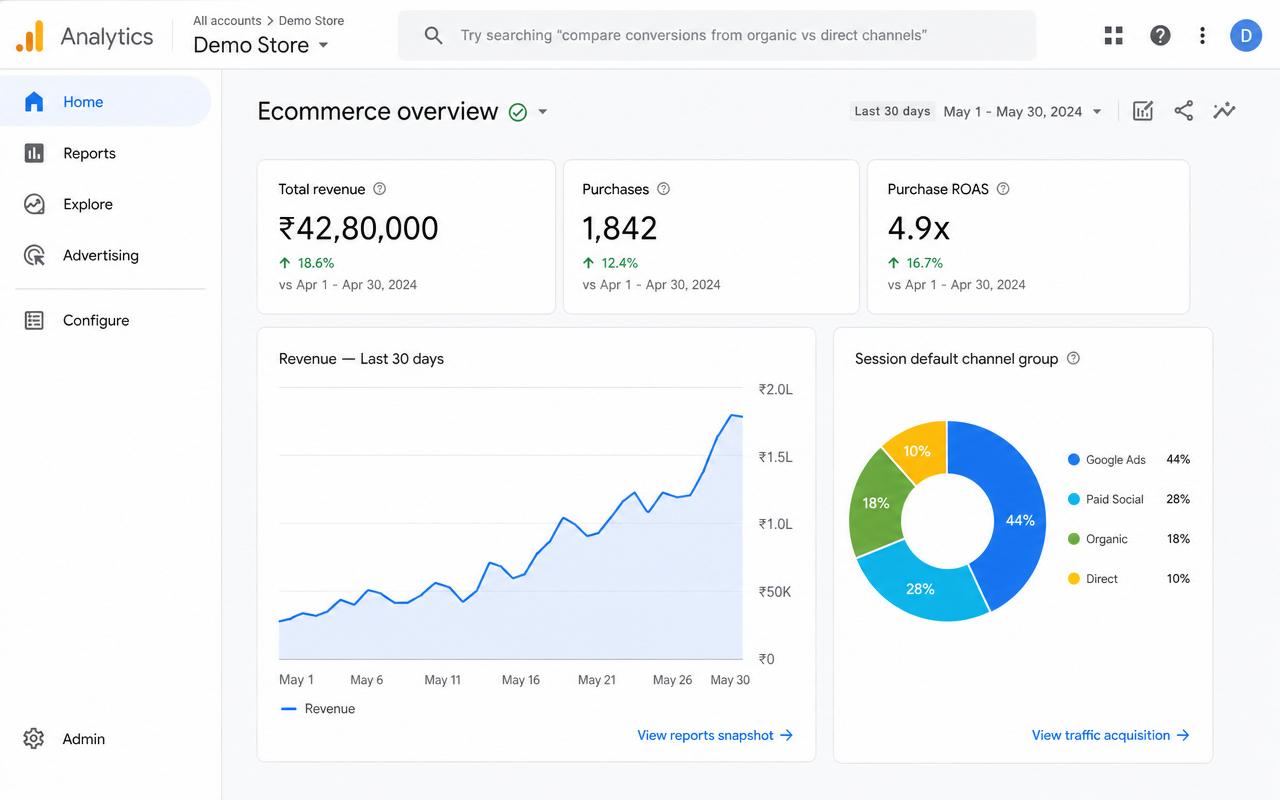This screenshot has width=1280, height=800.
Task: Focus the Analytics search field
Action: coord(717,36)
